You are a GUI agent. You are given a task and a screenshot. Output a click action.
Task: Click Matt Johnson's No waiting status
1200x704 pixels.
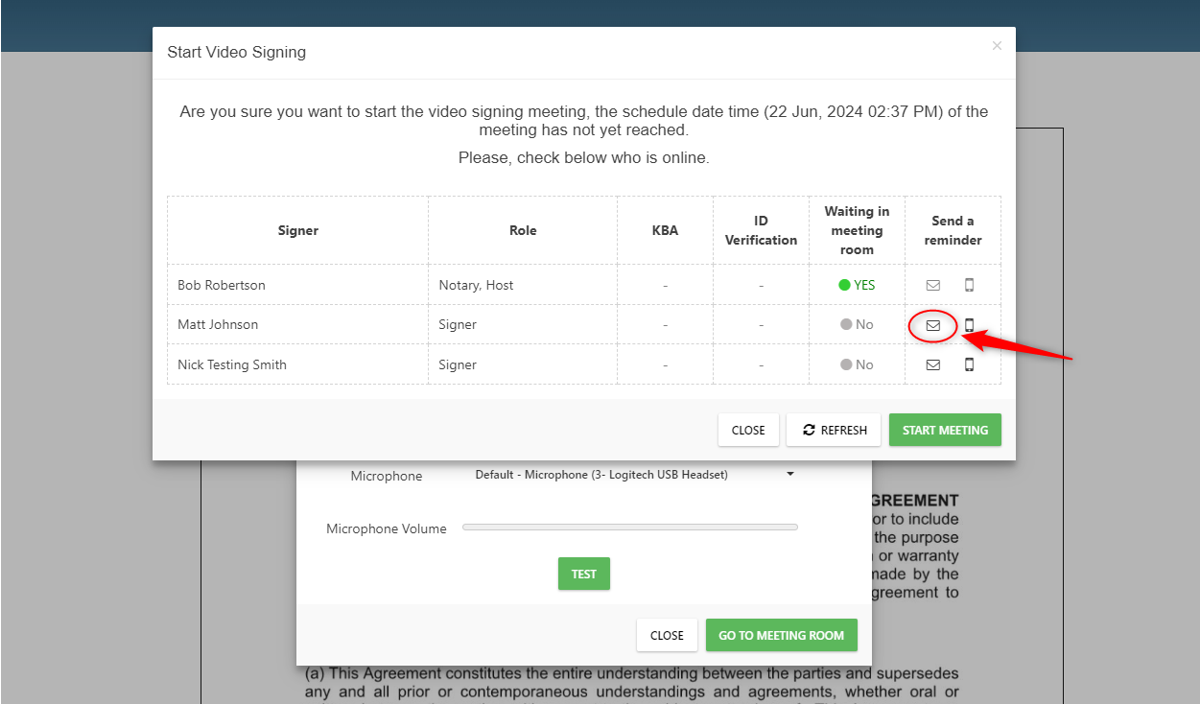[857, 325]
